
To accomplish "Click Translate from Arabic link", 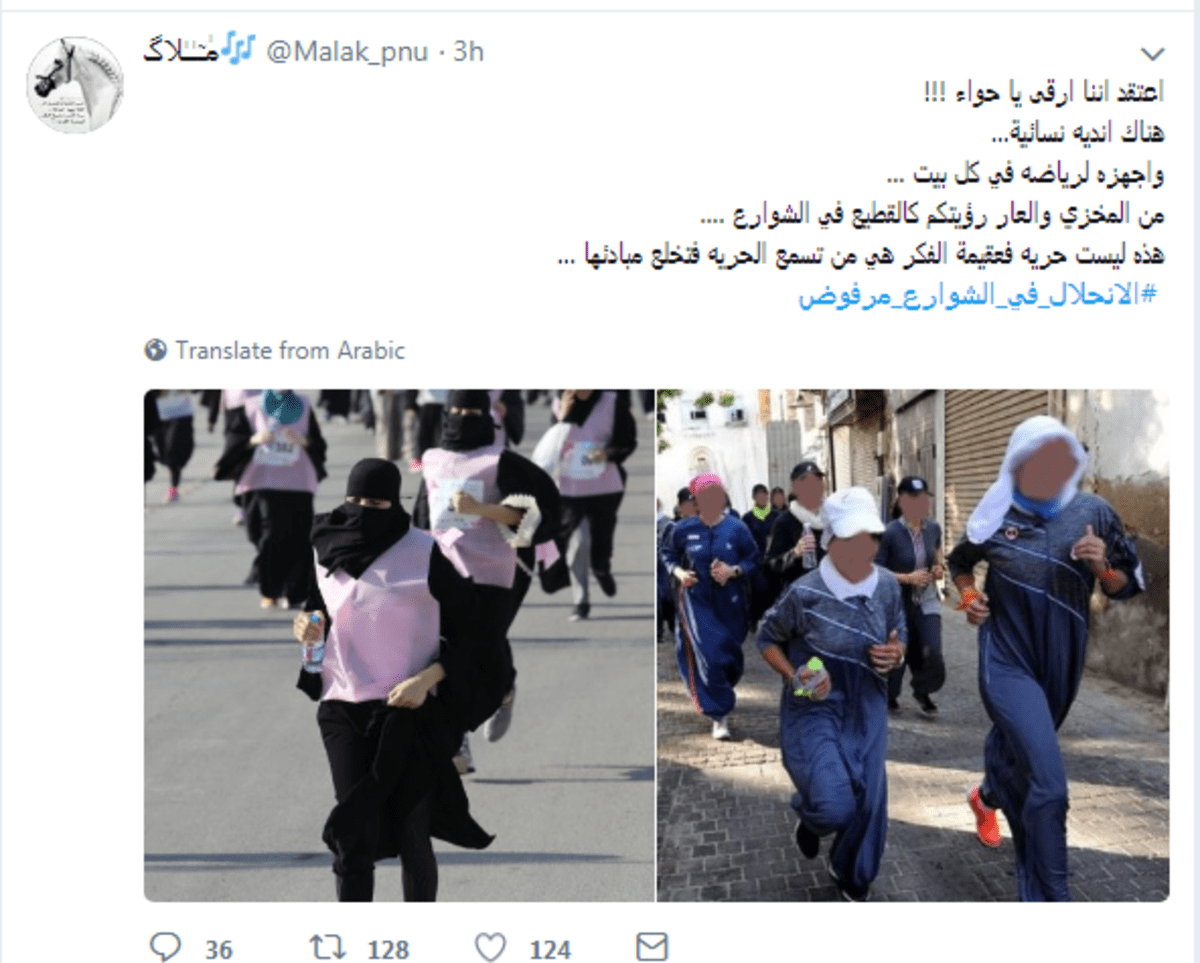I will point(290,351).
